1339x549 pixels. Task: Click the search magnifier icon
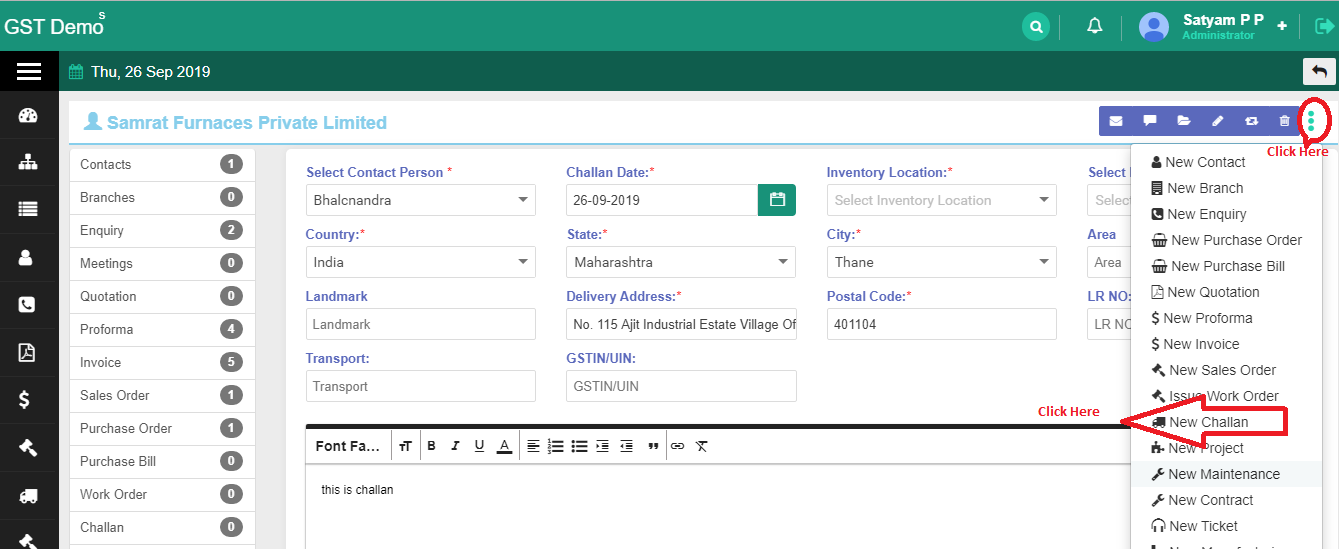[1036, 26]
